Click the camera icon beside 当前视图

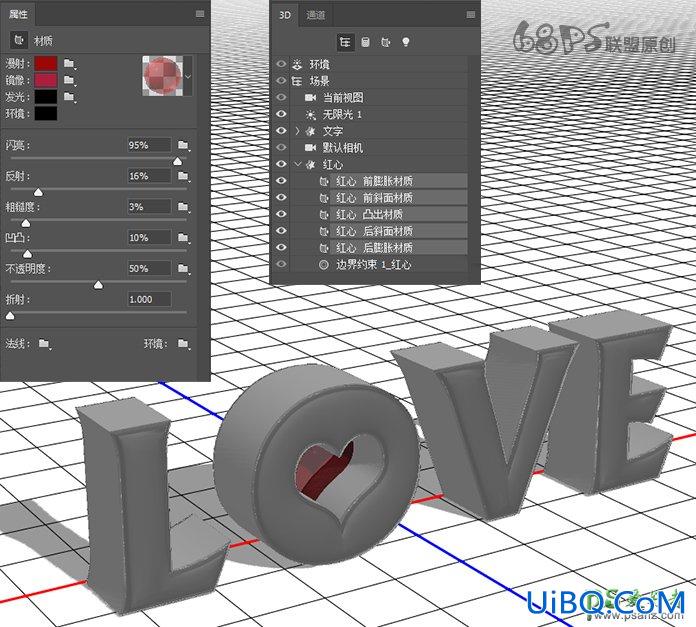[x=310, y=98]
